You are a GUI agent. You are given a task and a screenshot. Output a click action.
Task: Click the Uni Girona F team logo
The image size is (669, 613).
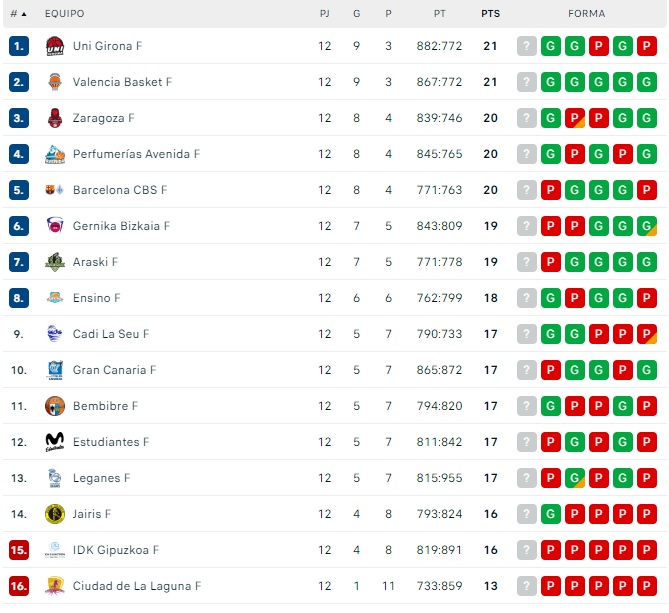coord(55,46)
